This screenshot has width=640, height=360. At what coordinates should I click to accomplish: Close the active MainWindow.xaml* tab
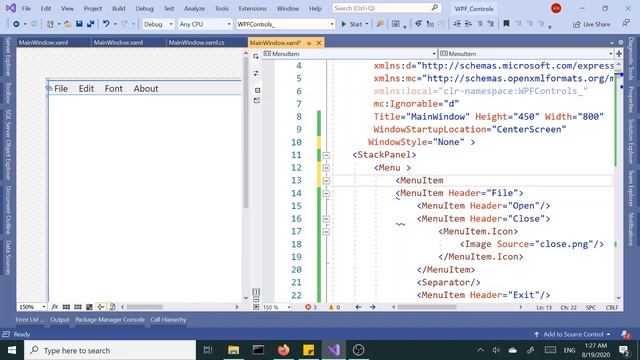319,43
